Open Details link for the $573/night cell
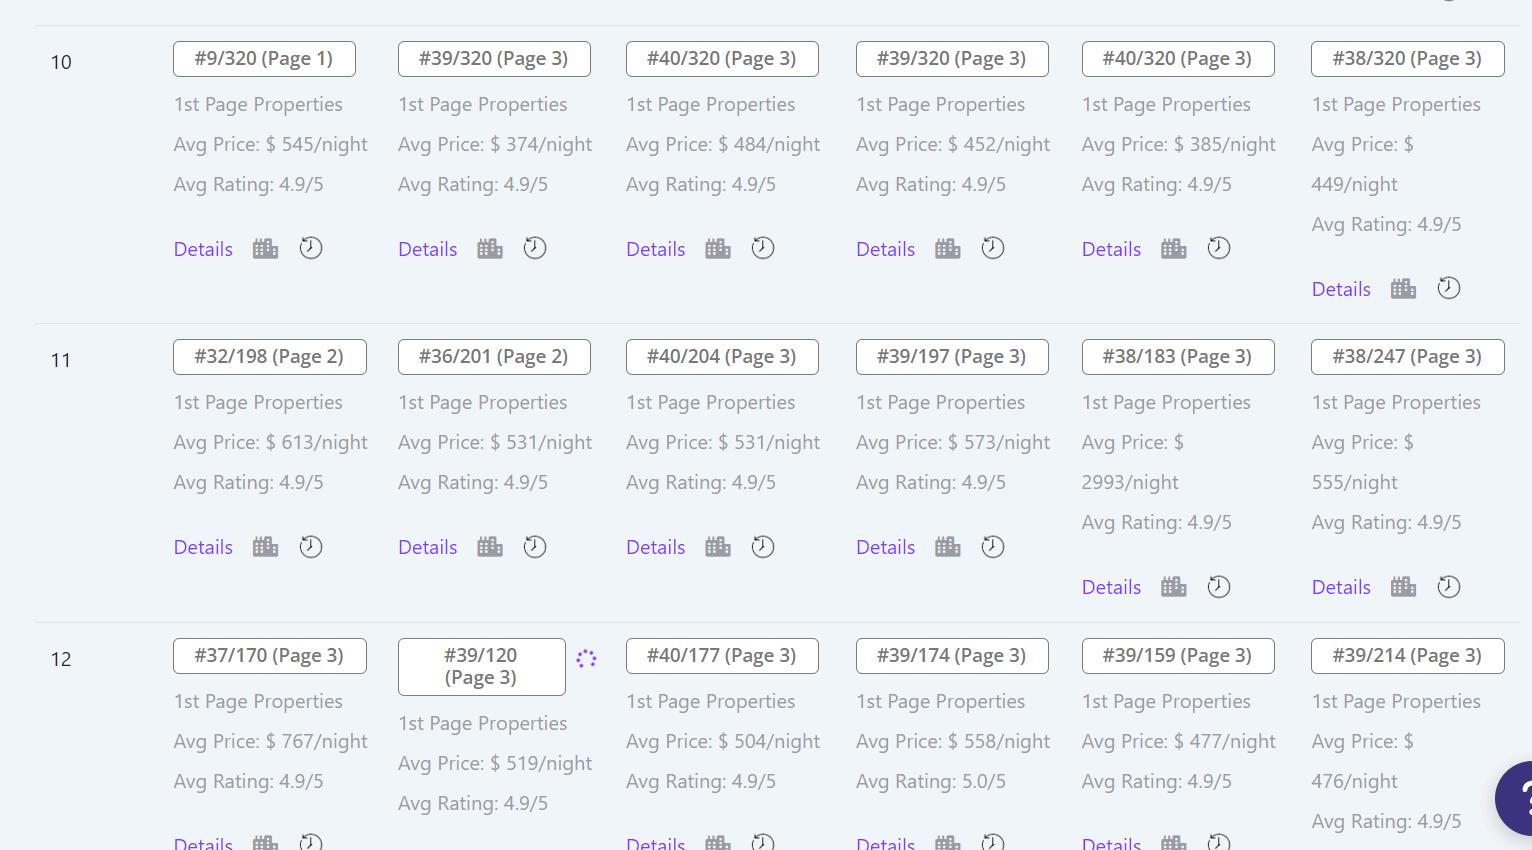This screenshot has width=1532, height=850. click(886, 547)
